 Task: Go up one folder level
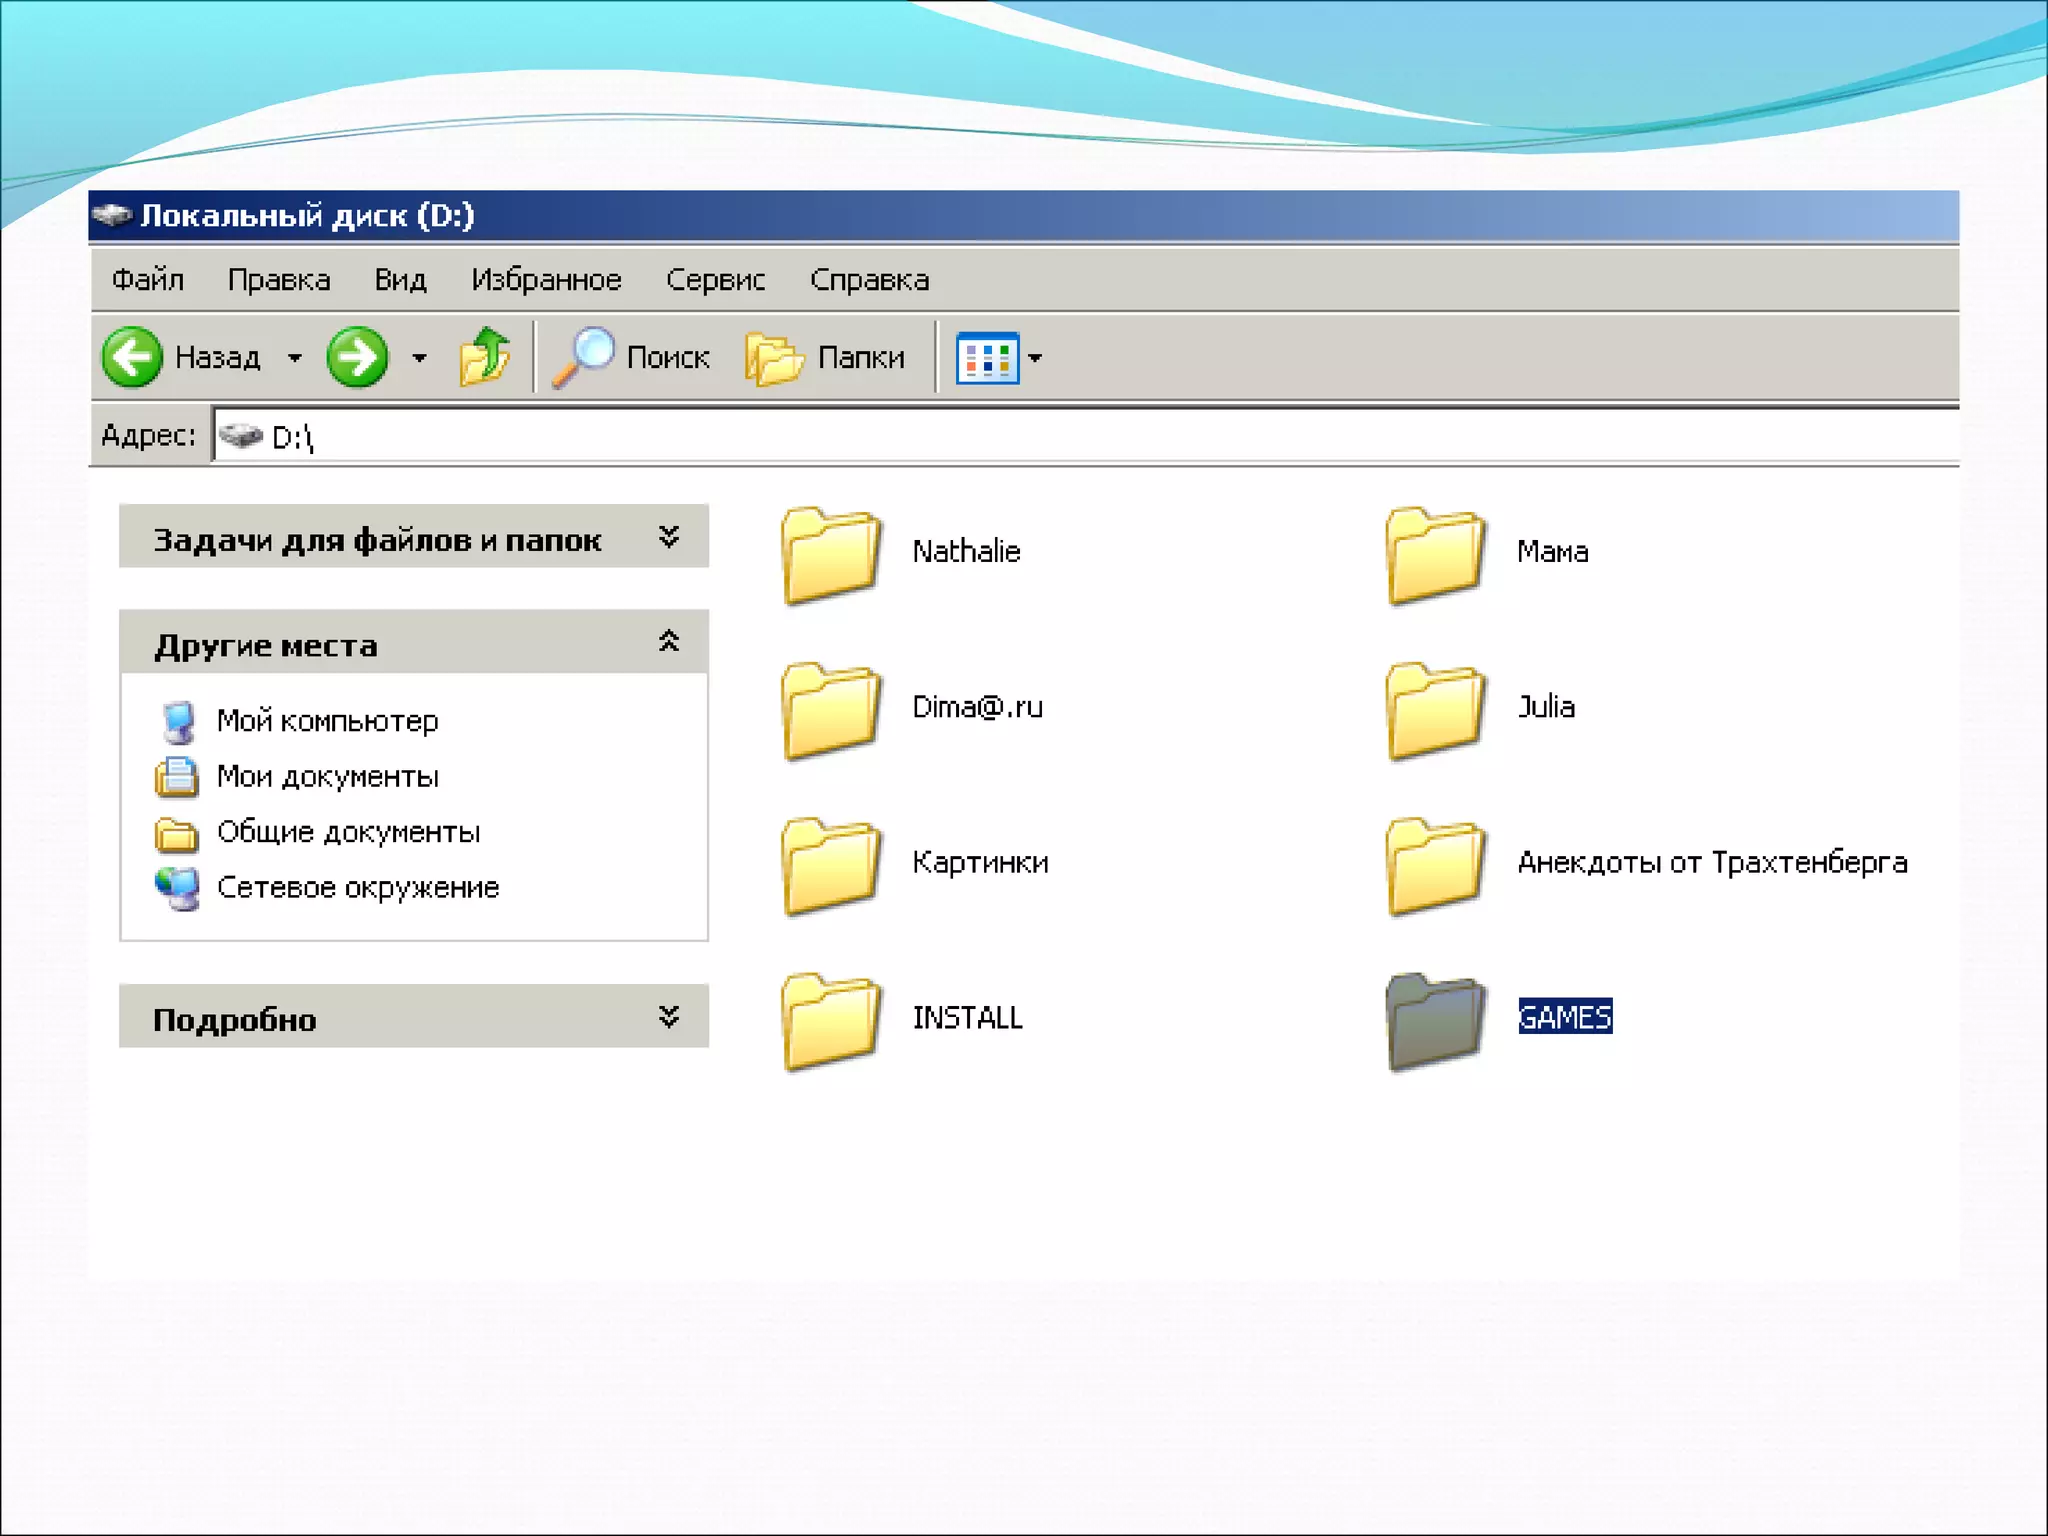point(484,357)
